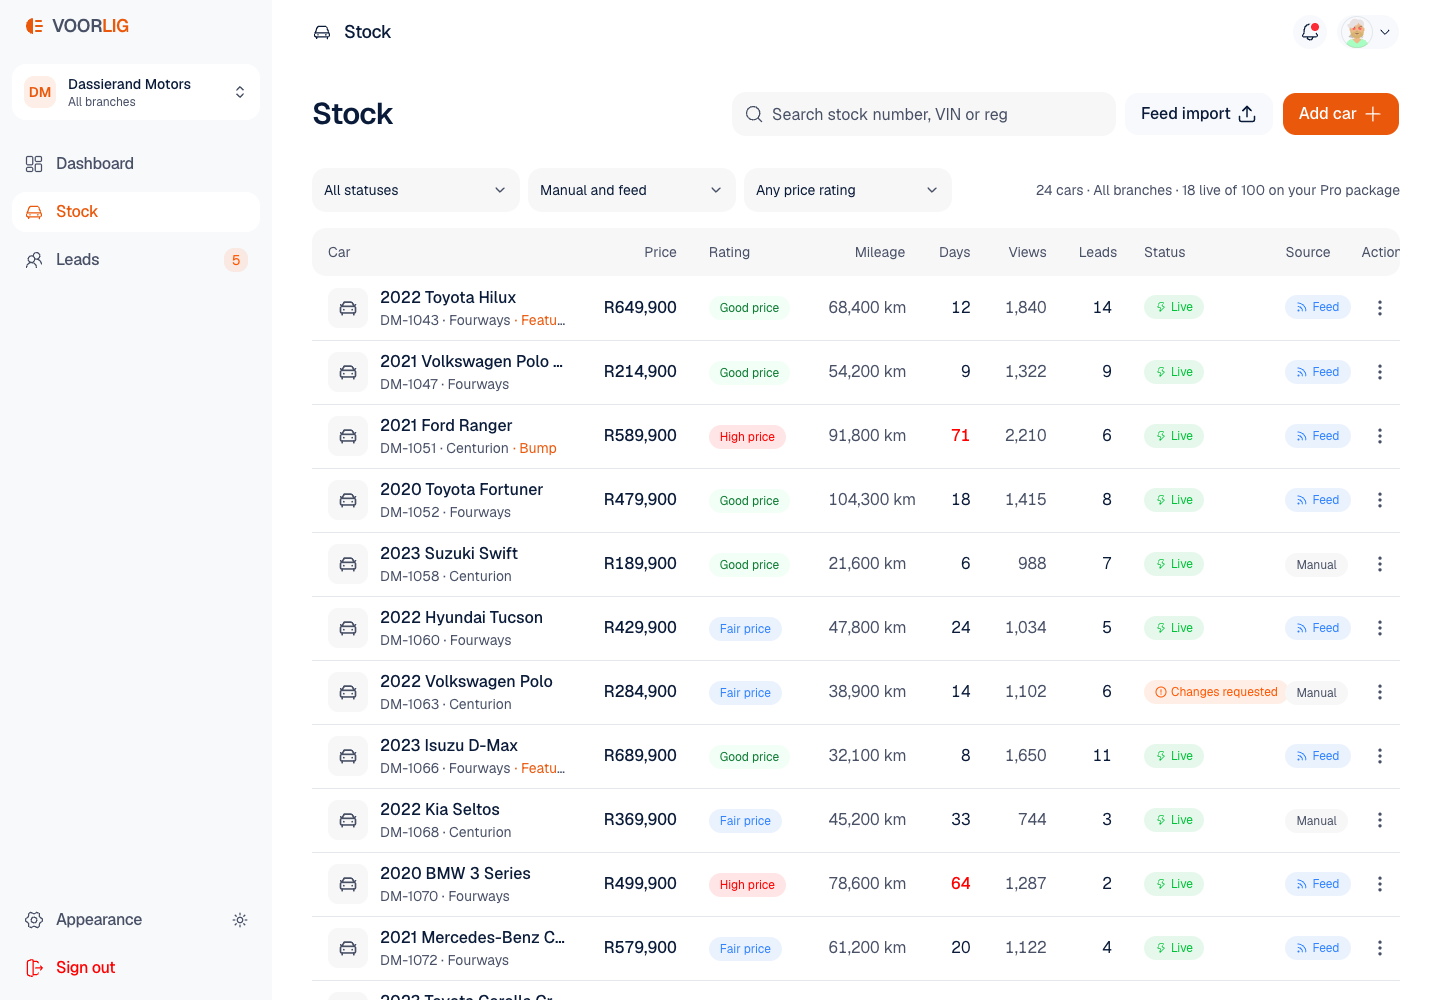
Task: Click the Live status badge for 2020 Toyota Fortuner
Action: (x=1174, y=500)
